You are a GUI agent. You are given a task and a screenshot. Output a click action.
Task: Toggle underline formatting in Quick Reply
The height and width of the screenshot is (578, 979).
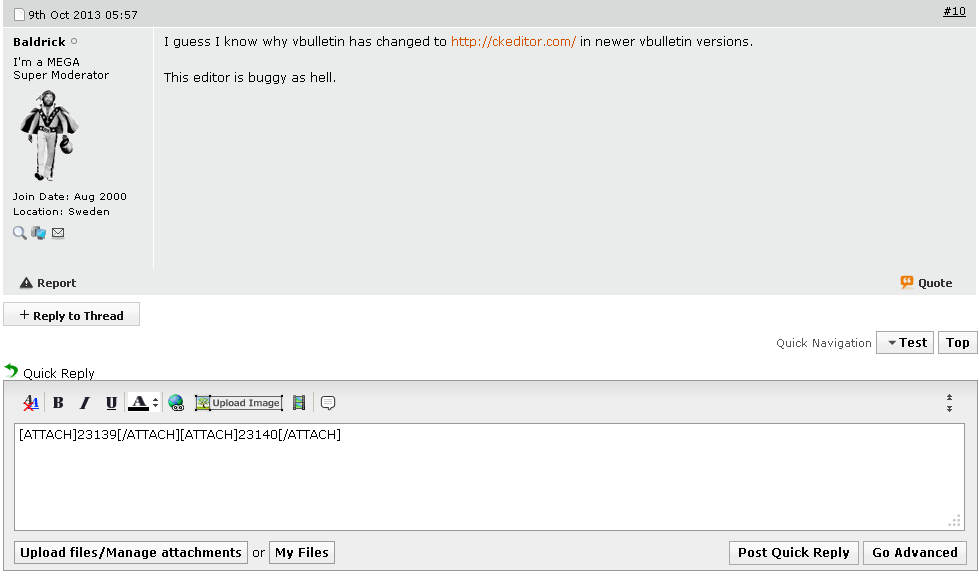coord(111,403)
